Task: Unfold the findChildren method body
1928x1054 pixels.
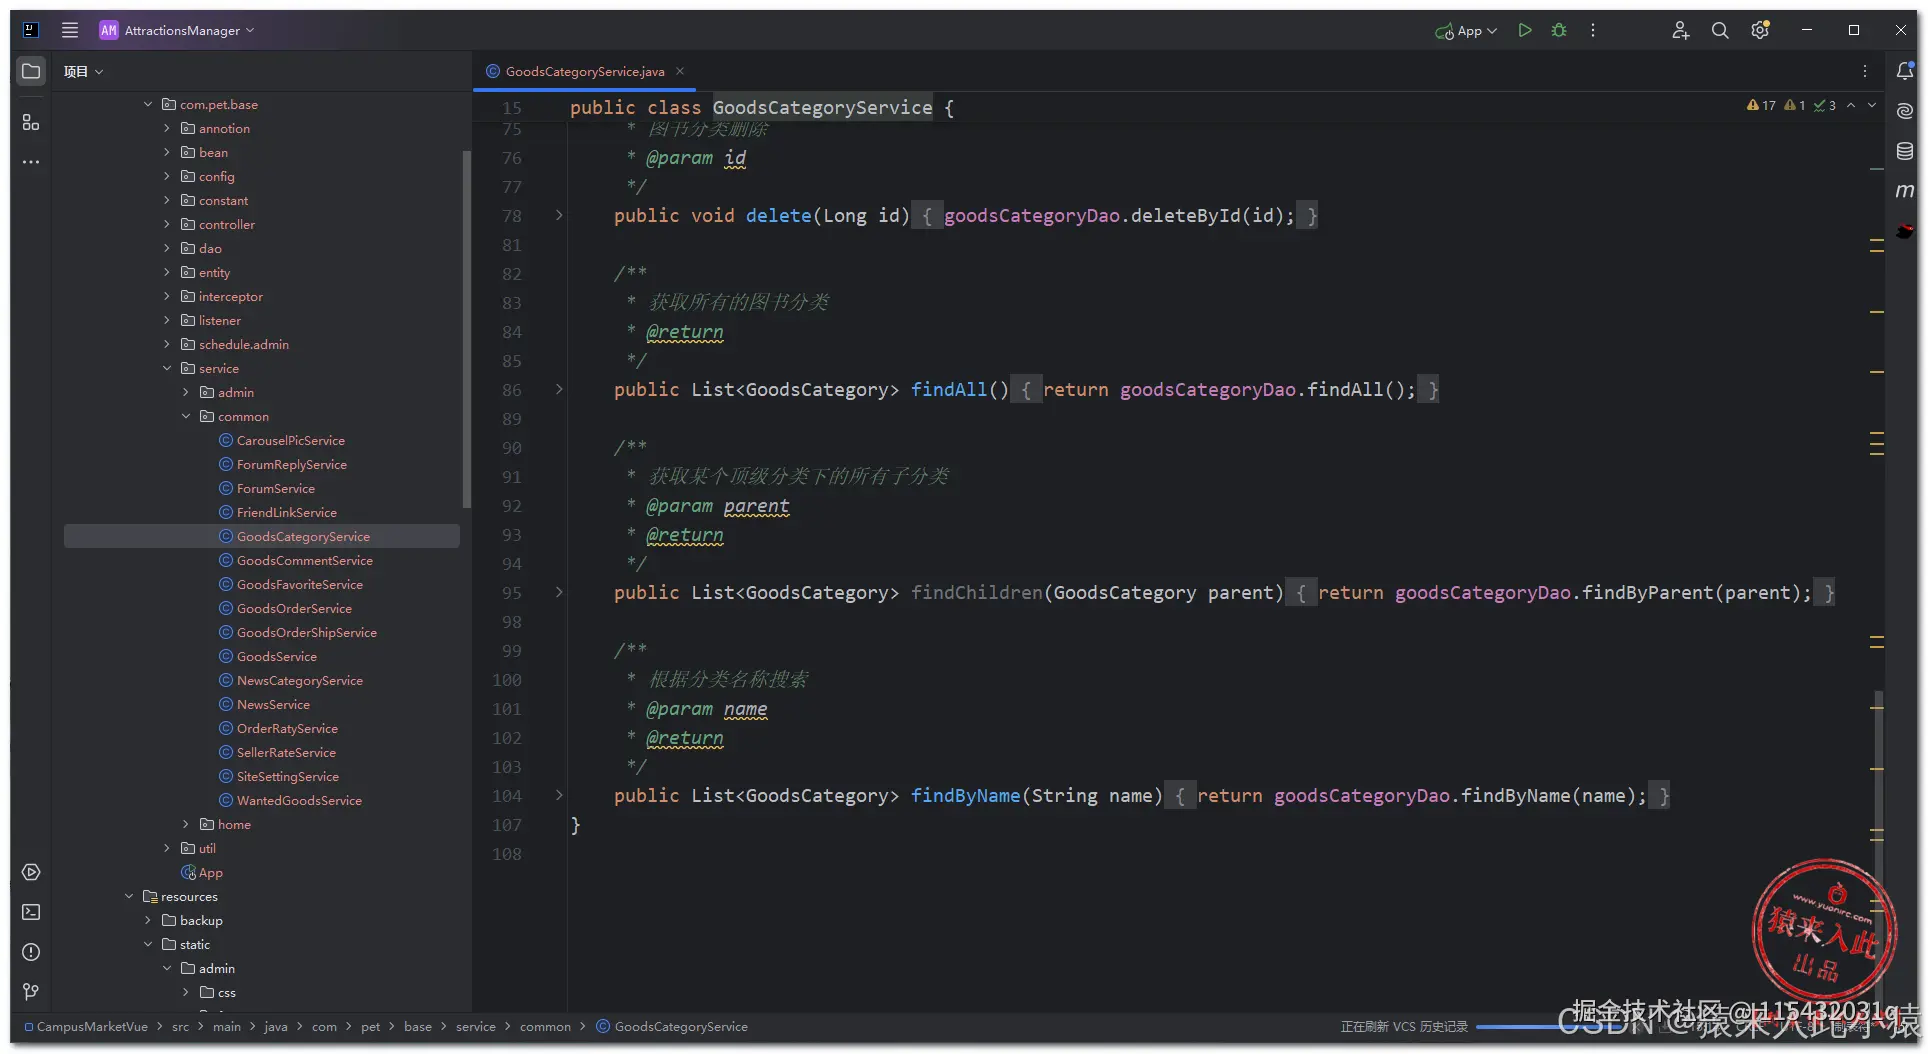Action: click(x=559, y=592)
